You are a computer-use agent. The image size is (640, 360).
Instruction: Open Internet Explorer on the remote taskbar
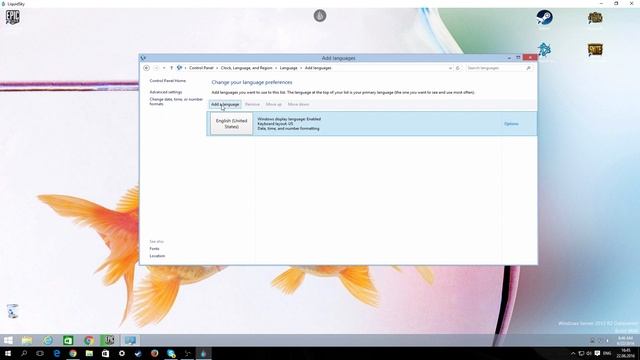48,340
